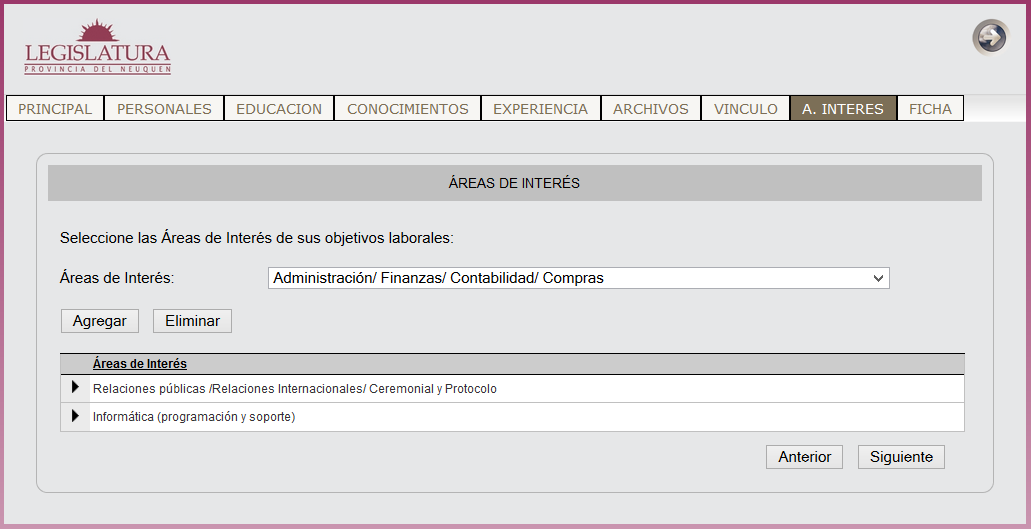Select the Informática (programación y soporte) row
The image size is (1031, 529).
[x=194, y=417]
